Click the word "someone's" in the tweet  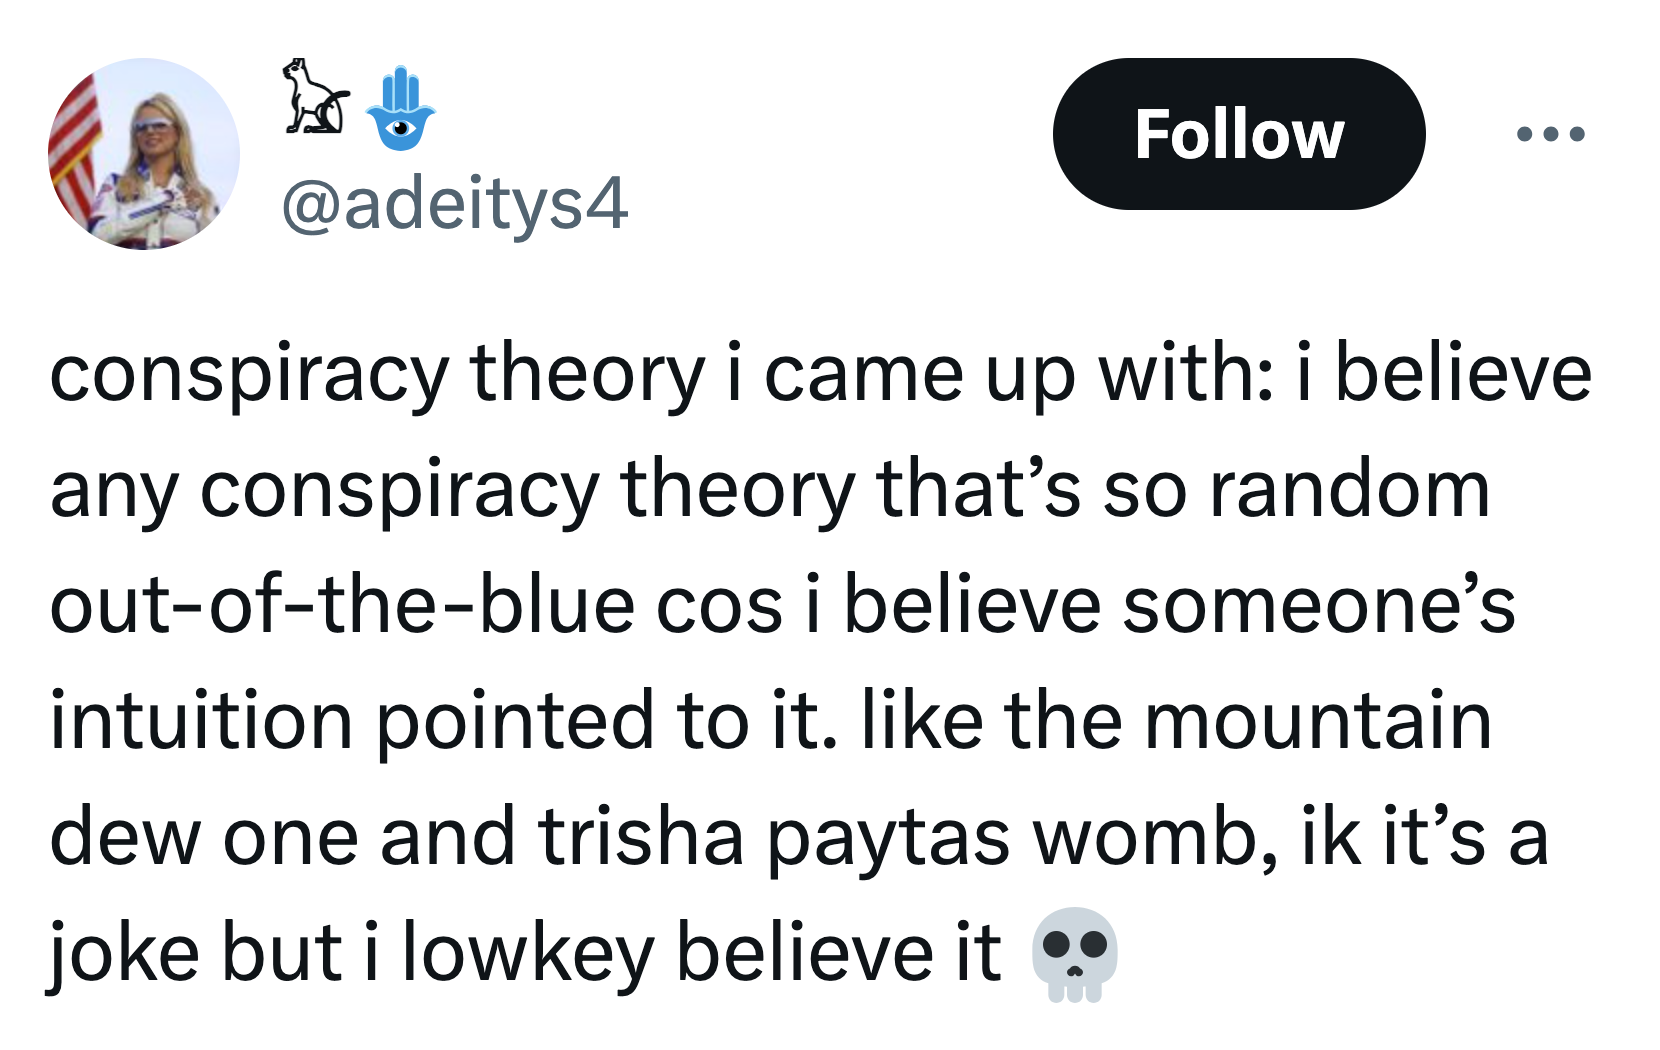(x=1318, y=606)
